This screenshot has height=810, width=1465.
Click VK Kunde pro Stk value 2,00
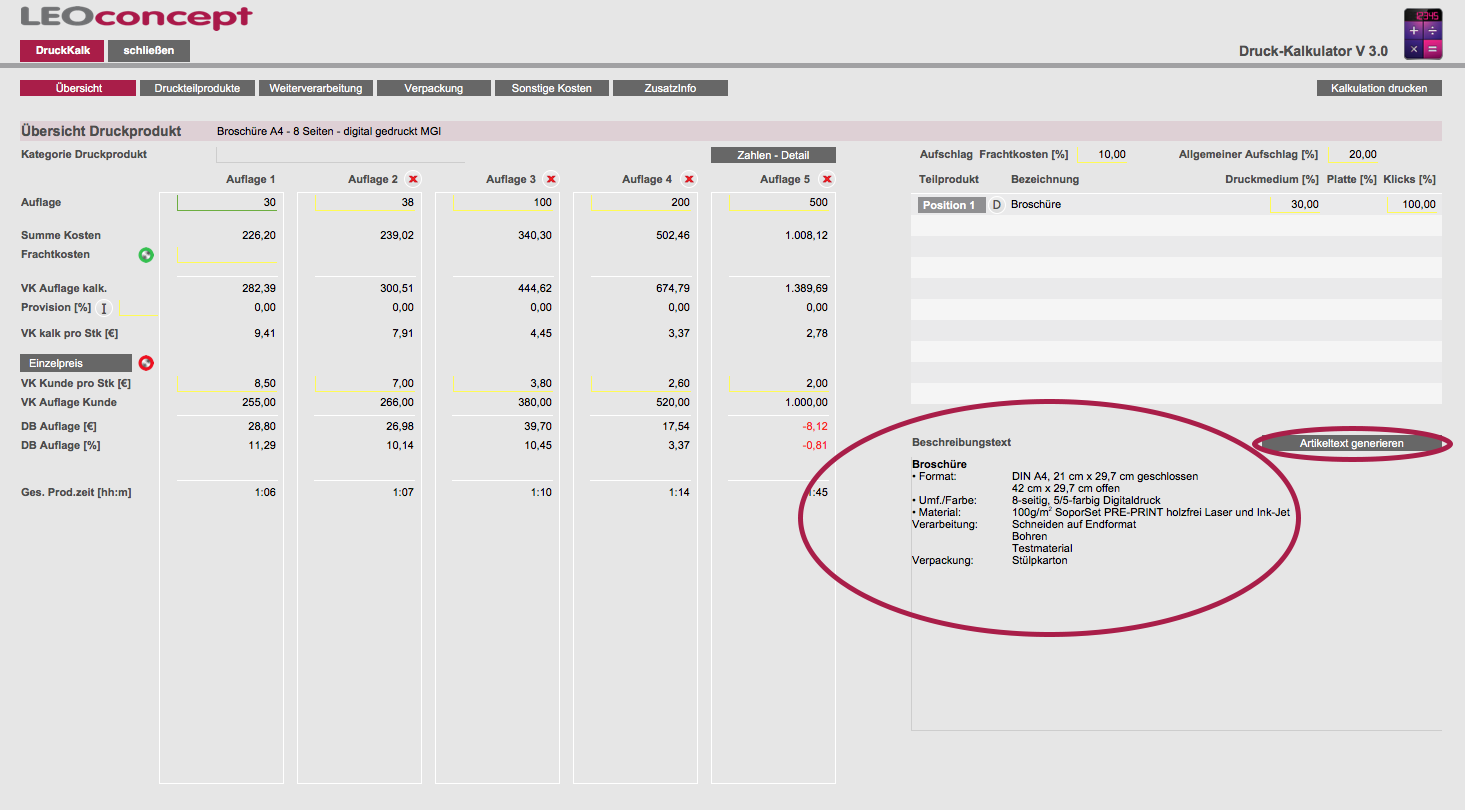click(816, 383)
